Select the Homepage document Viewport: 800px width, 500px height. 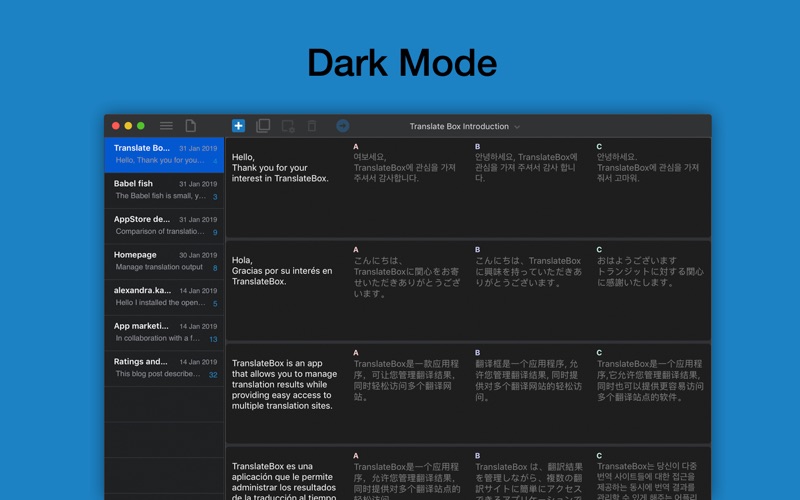pos(164,261)
